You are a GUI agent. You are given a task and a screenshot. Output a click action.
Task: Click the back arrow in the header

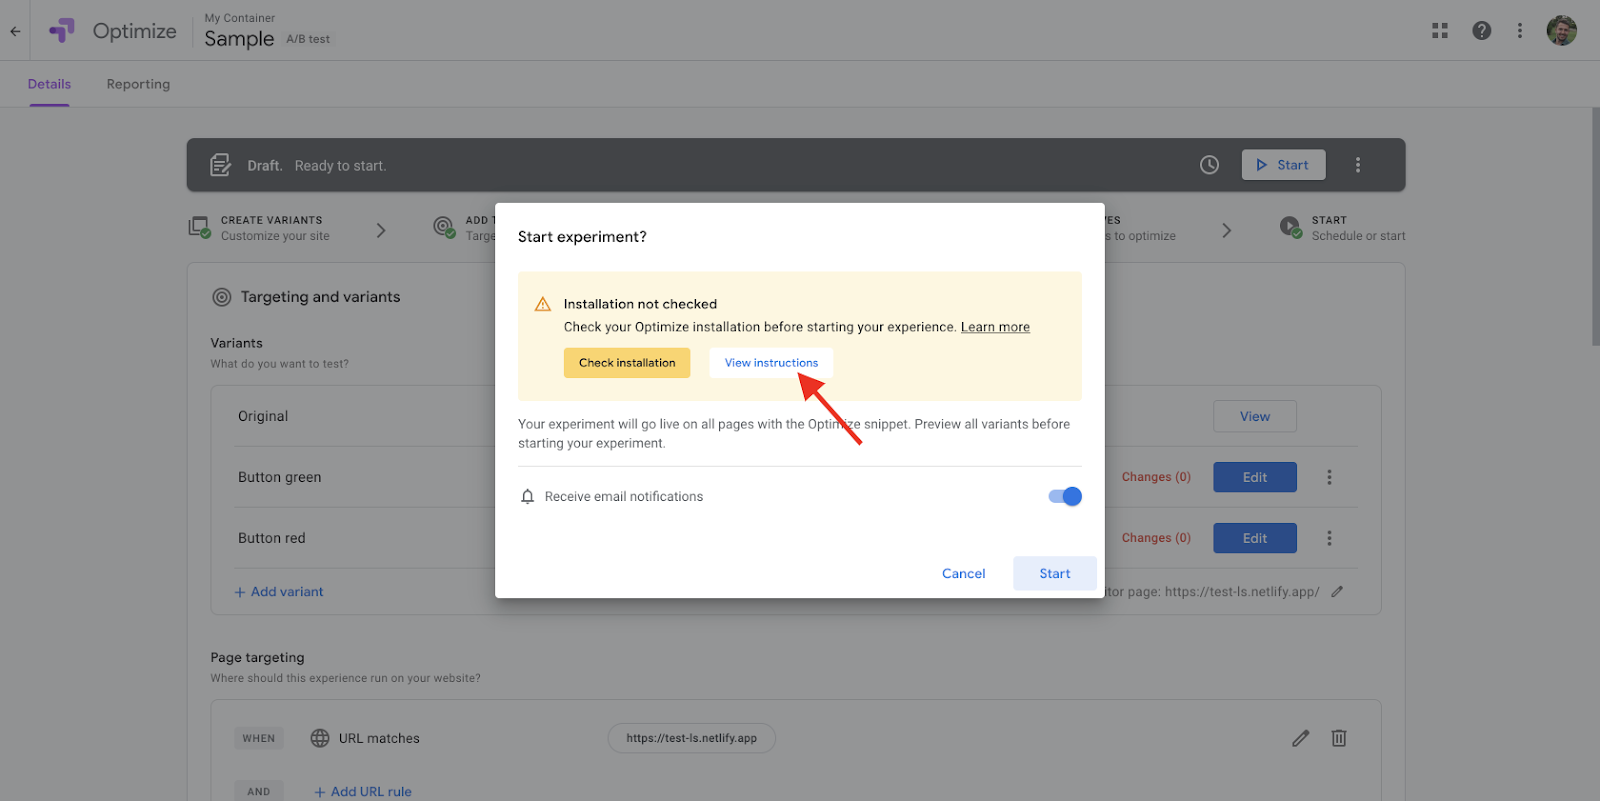click(15, 31)
